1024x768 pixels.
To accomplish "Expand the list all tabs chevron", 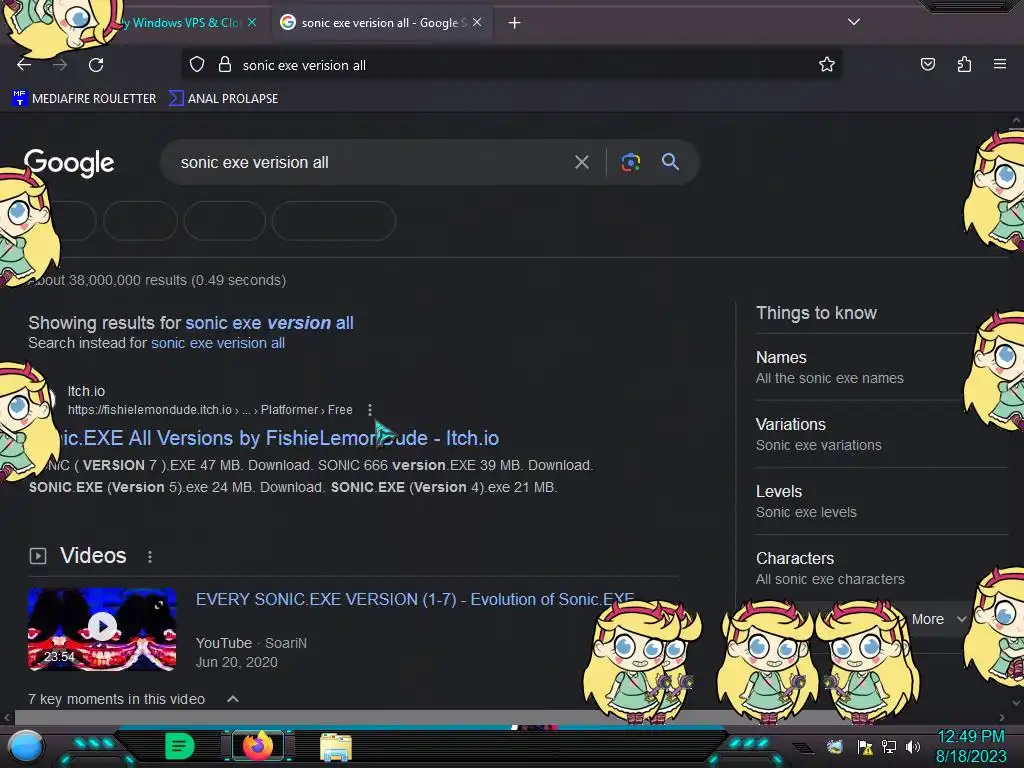I will [x=854, y=22].
